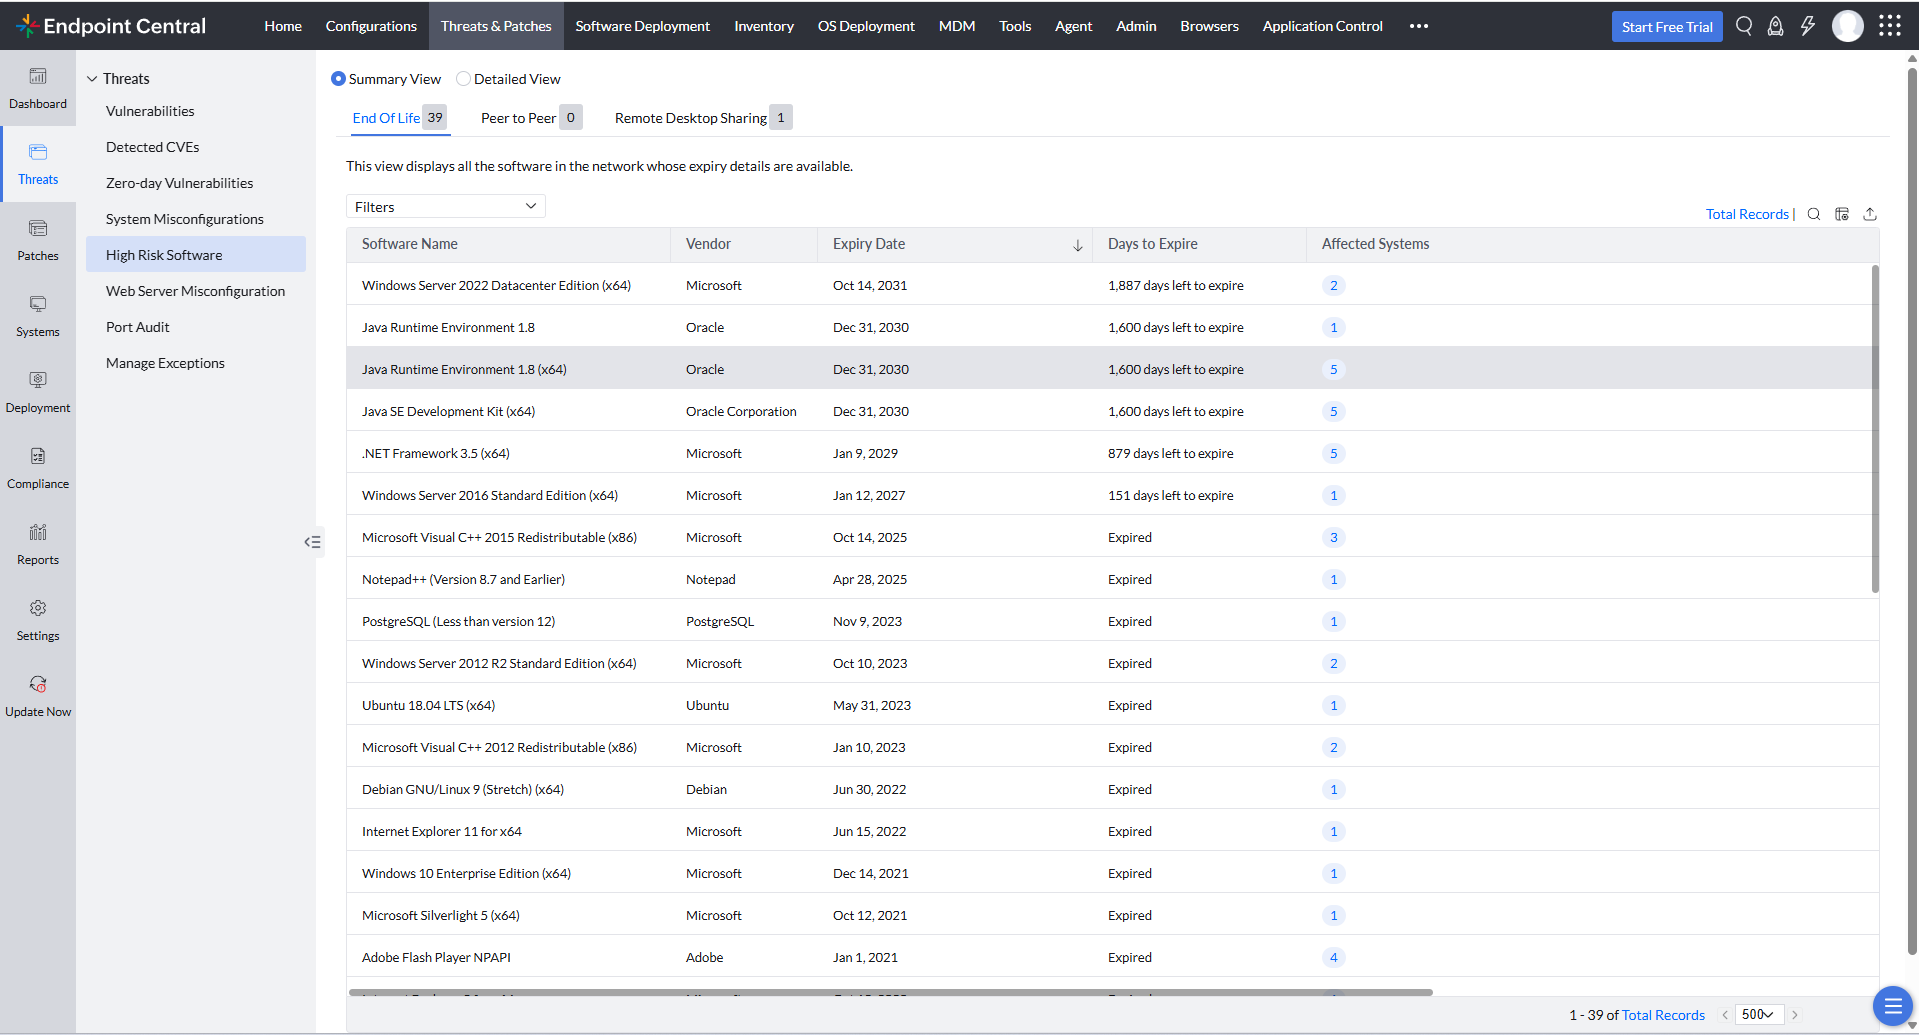Open Web Server Misconfiguration in the tree
Image resolution: width=1919 pixels, height=1035 pixels.
195,291
